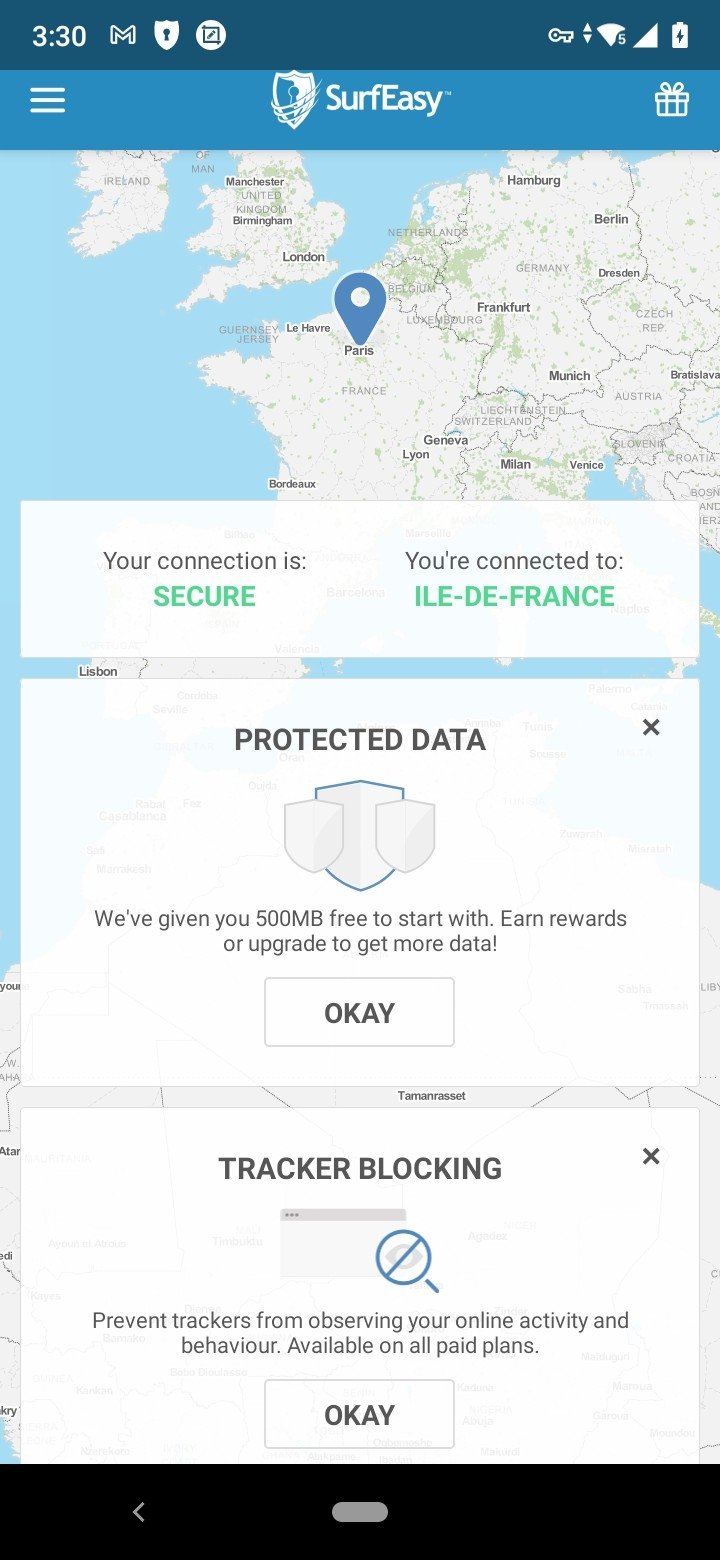Click OKAY under Tracker Blocking
This screenshot has height=1560, width=720.
point(359,1414)
